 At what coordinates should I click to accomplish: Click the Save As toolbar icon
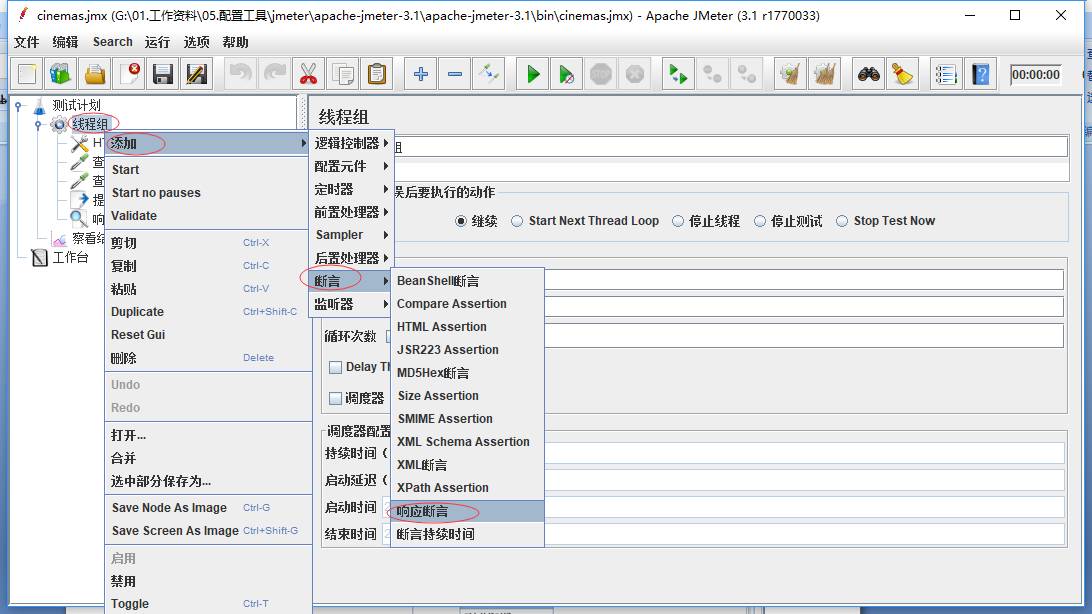pos(197,74)
